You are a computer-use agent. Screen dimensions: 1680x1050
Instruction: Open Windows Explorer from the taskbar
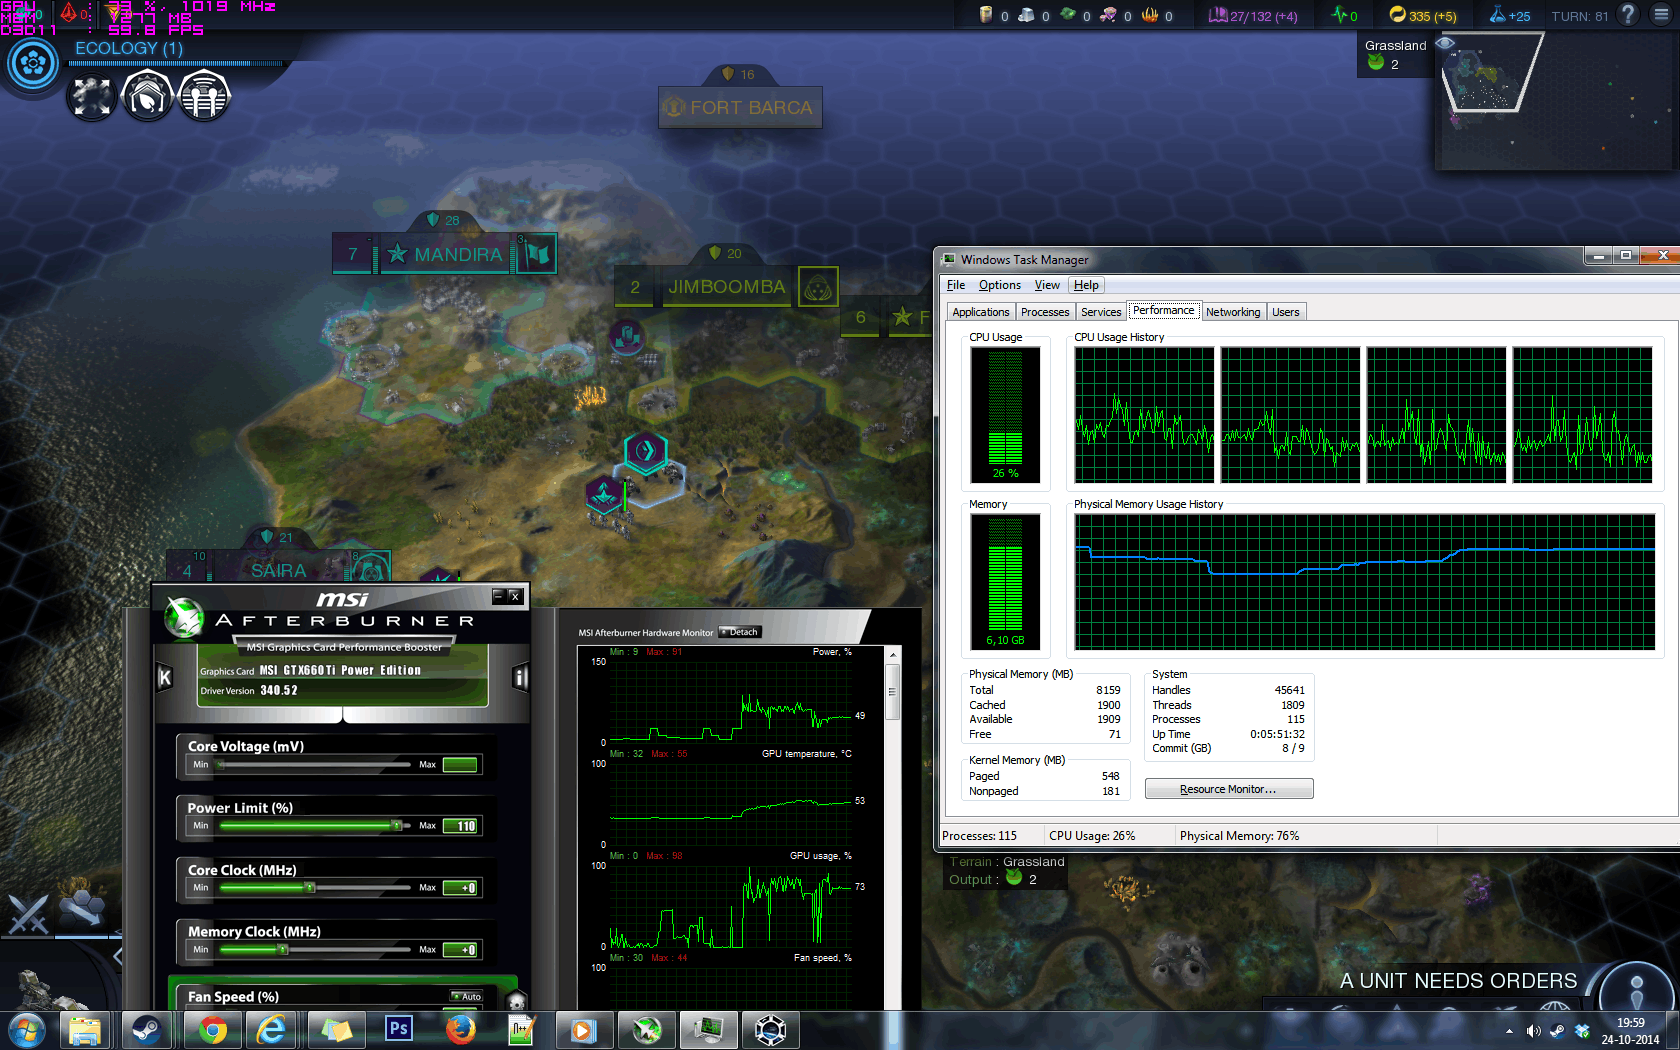pyautogui.click(x=86, y=1030)
